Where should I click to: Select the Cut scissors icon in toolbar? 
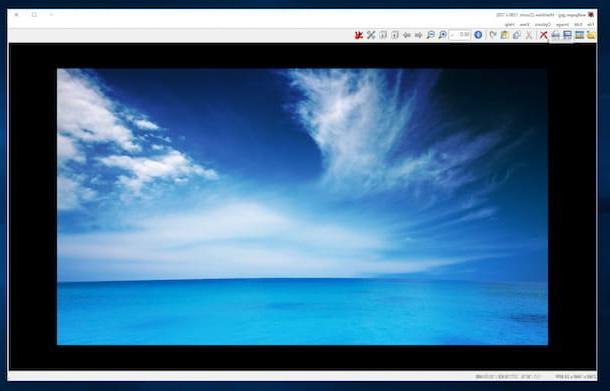529,35
